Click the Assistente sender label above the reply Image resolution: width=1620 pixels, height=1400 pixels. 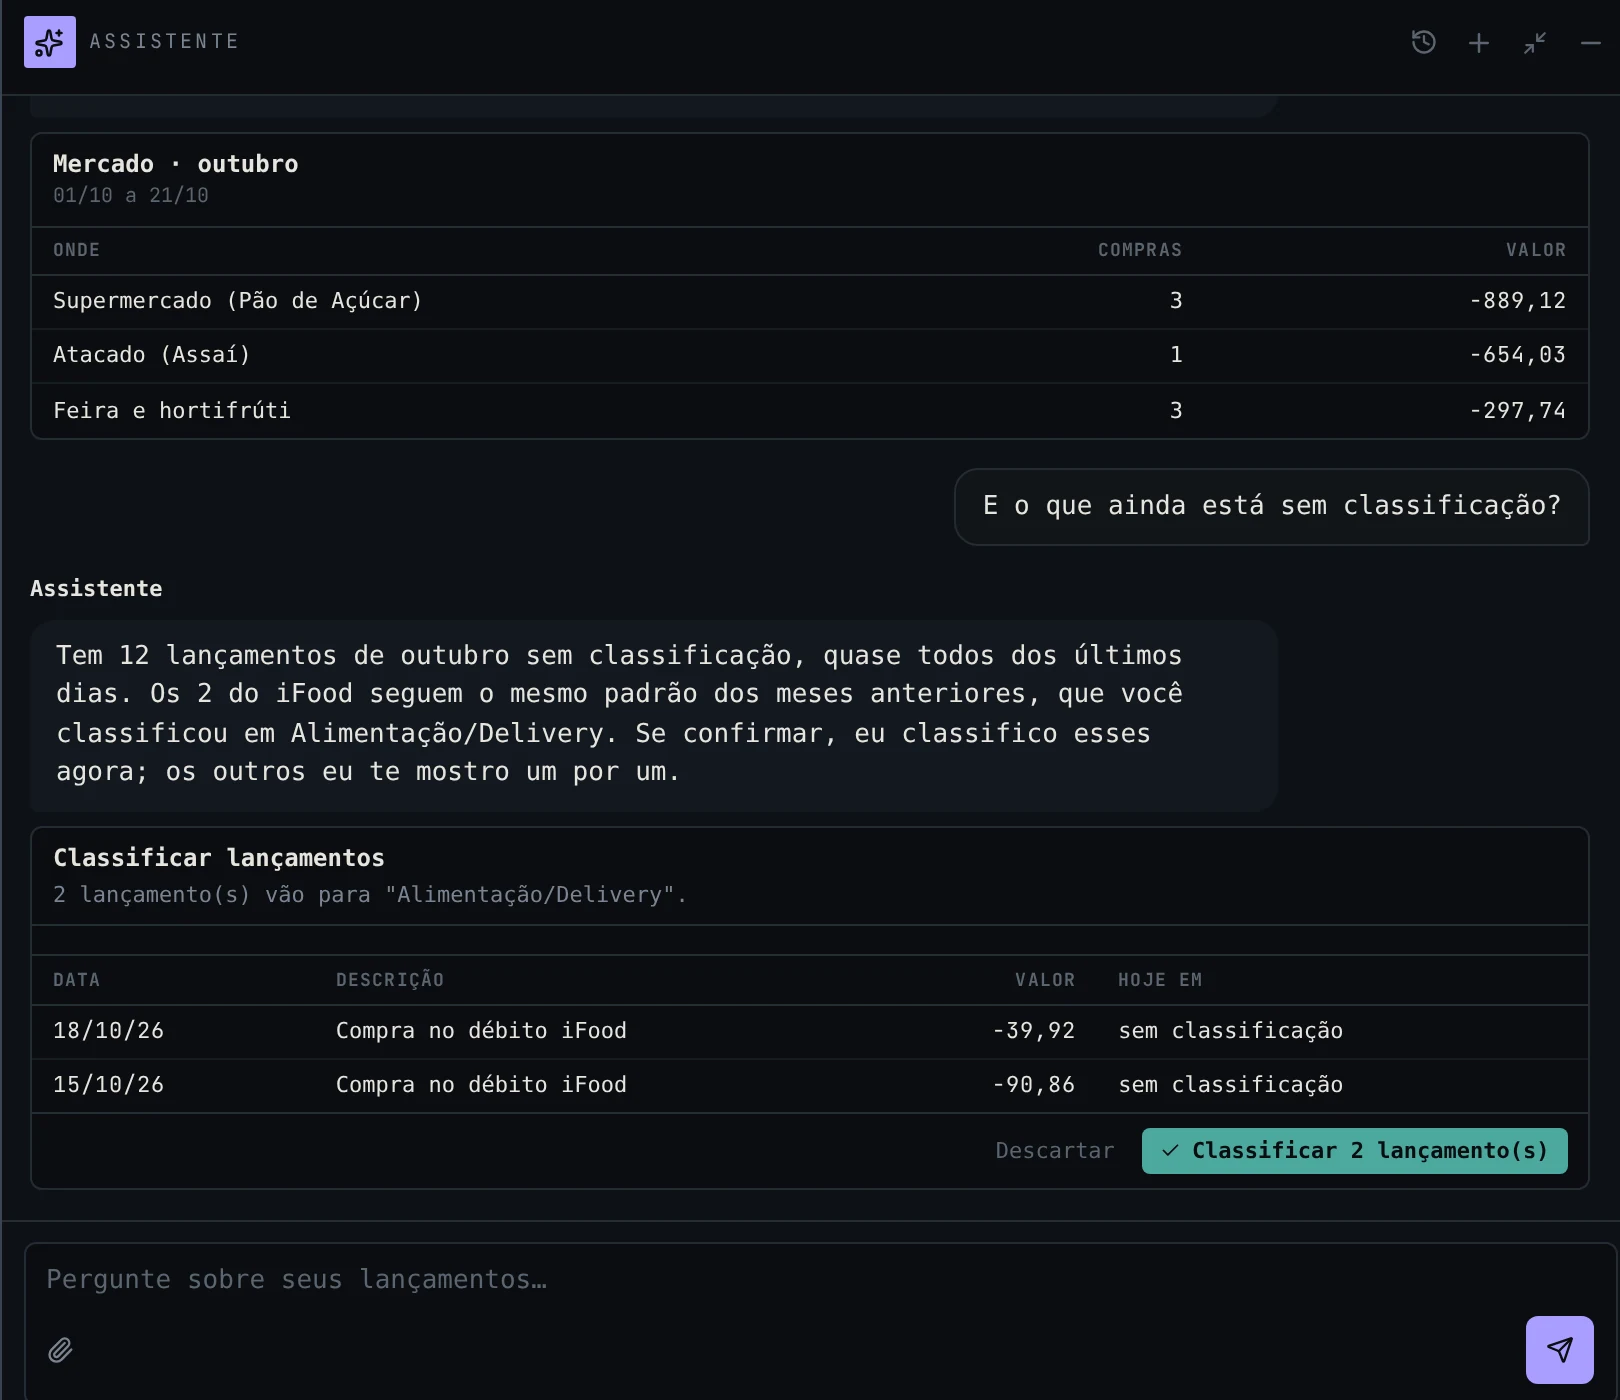pos(96,589)
